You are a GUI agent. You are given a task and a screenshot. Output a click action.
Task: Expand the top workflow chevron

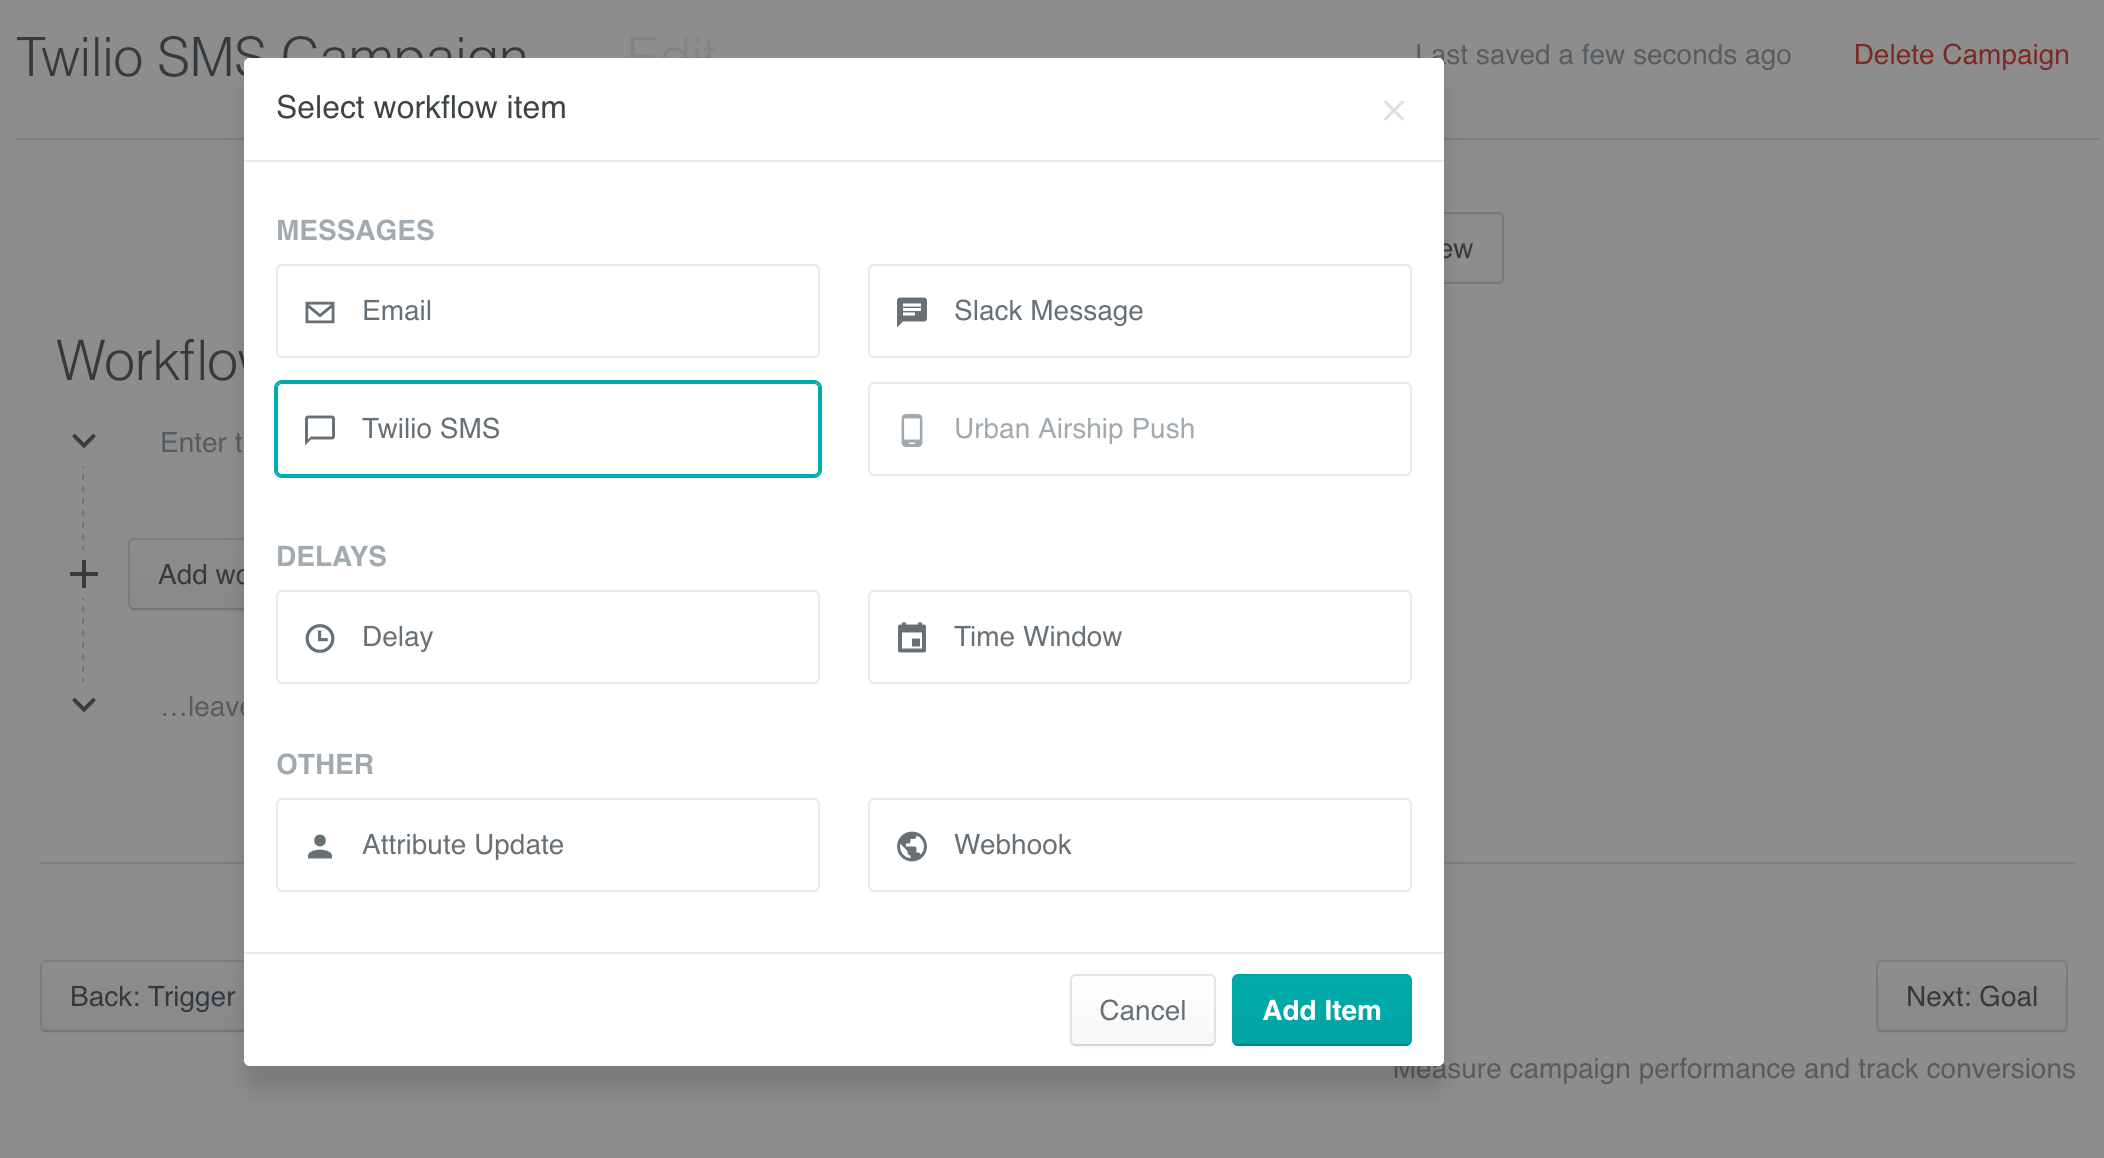tap(84, 441)
